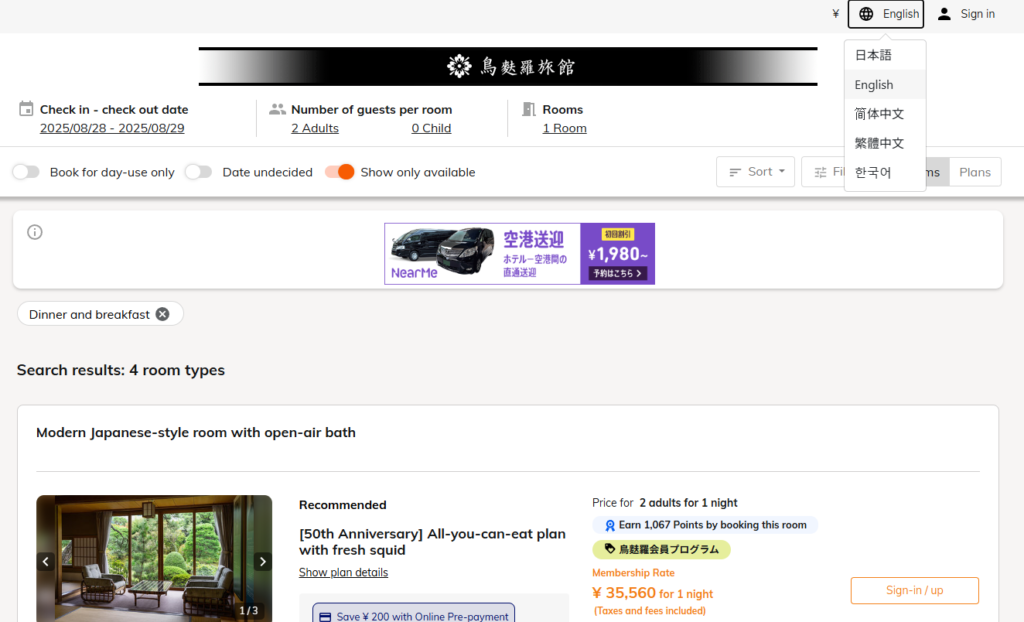Image resolution: width=1024 pixels, height=622 pixels.
Task: Click the 50th Anniversary plan title
Action: (x=432, y=542)
